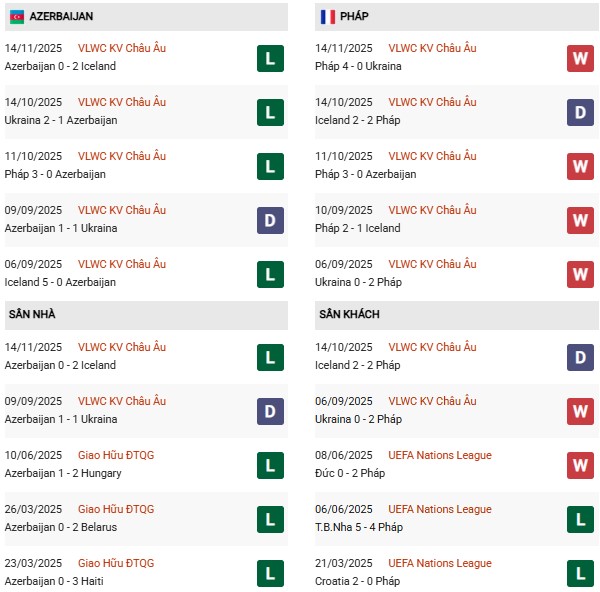Click L badge for Iceland 5-0 Azerbaijan
Image resolution: width=600 pixels, height=592 pixels.
[x=270, y=274]
